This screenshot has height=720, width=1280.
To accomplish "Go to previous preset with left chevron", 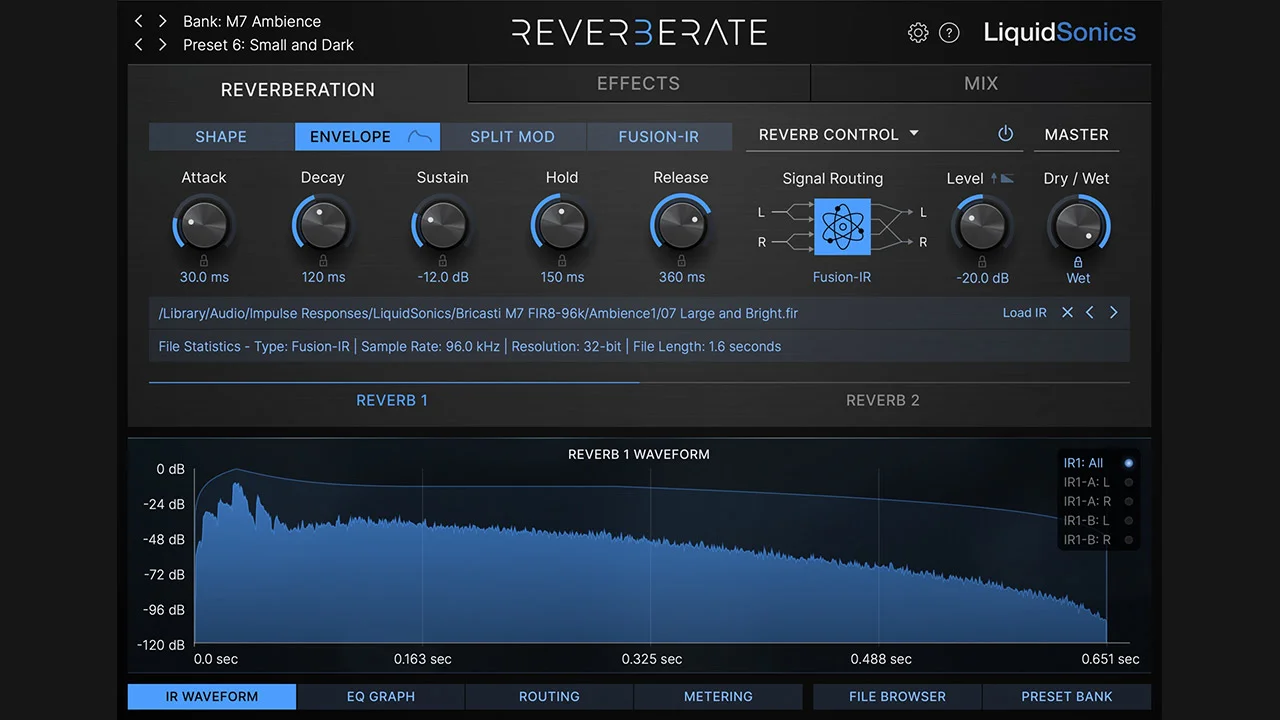I will [x=139, y=45].
